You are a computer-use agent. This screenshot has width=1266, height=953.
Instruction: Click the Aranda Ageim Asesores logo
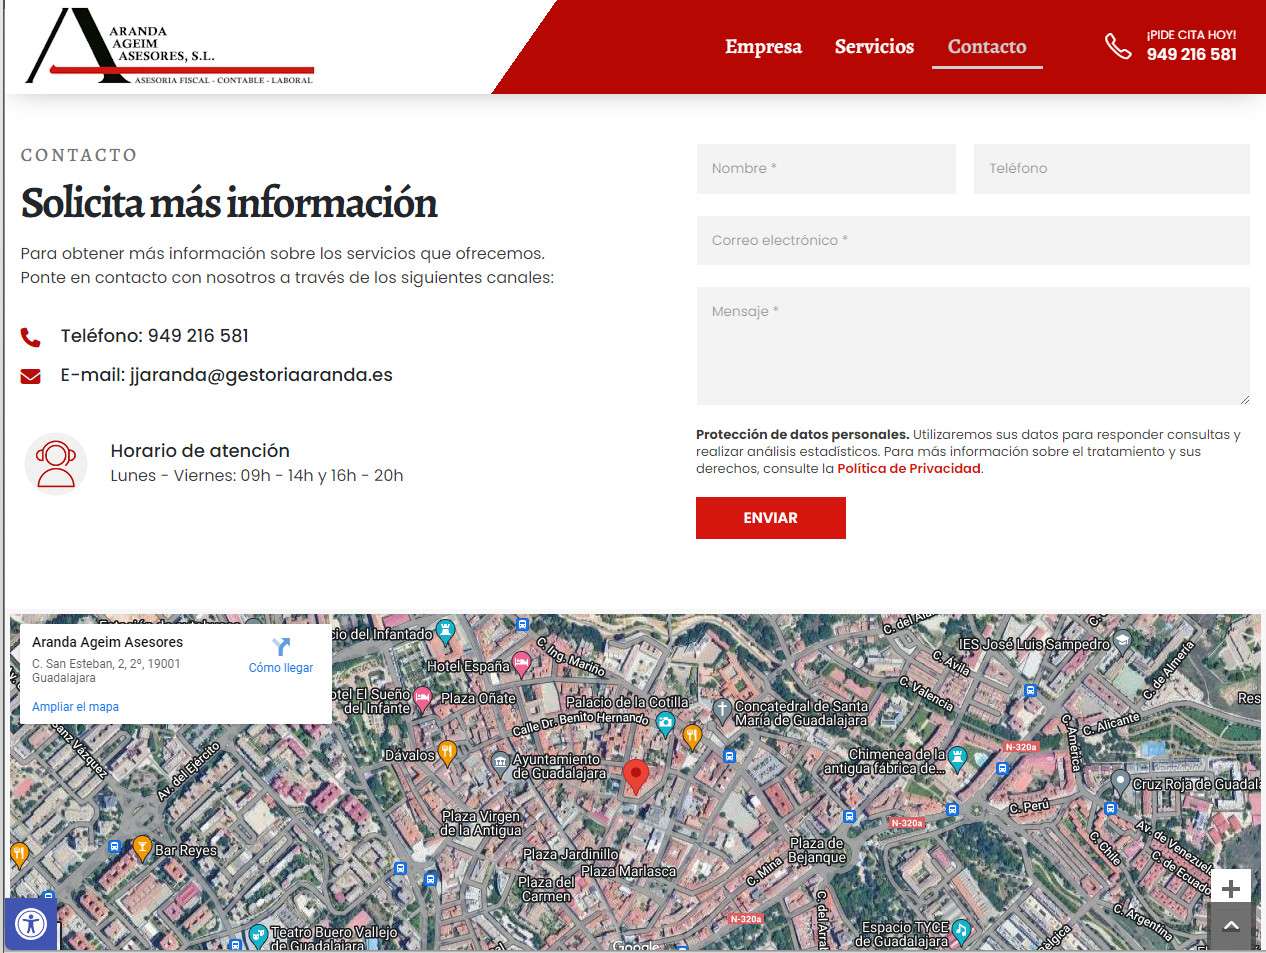170,48
